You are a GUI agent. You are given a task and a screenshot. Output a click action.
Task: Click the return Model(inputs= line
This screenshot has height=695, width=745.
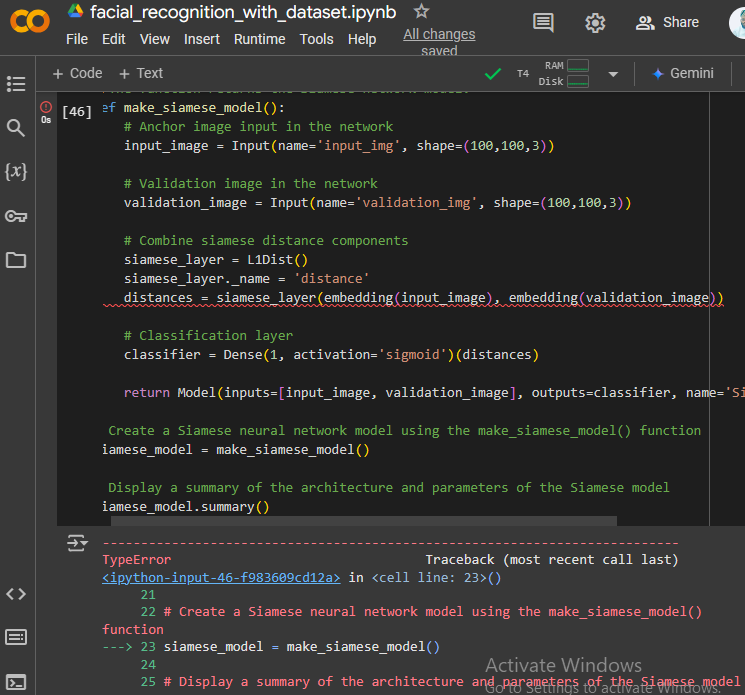(434, 392)
